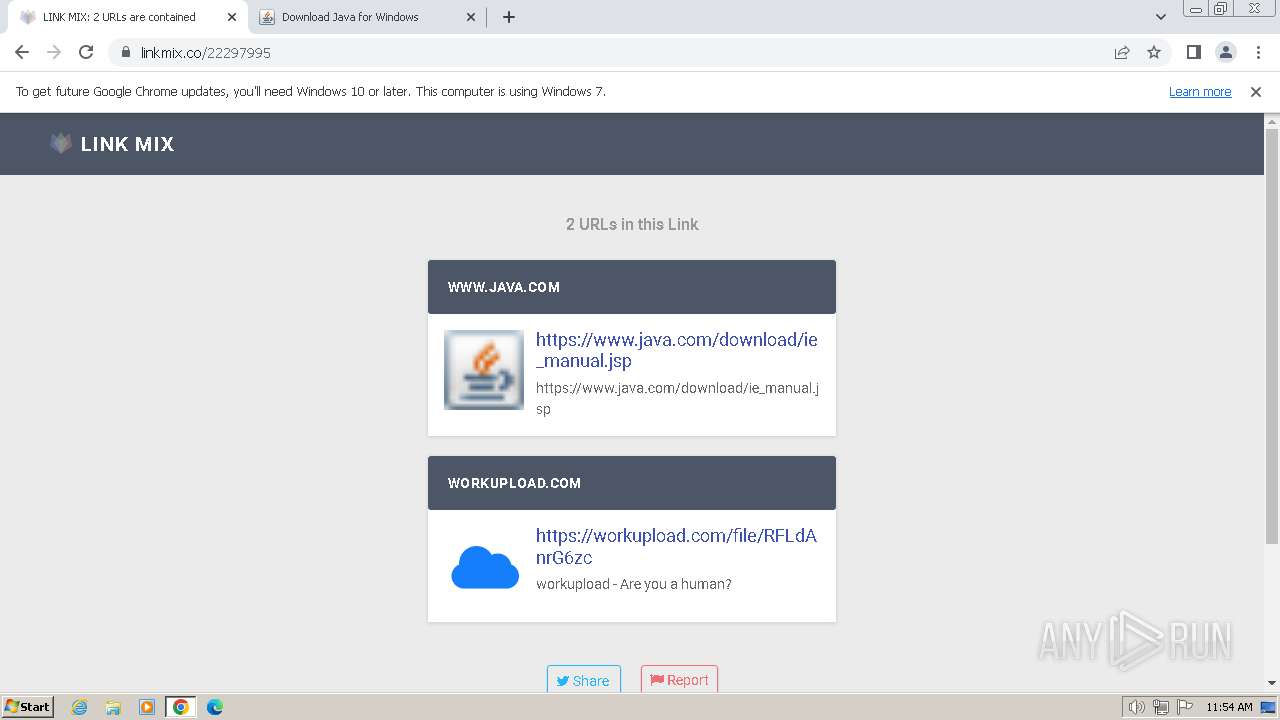Click the Java logo thumbnail
1280x720 pixels.
[484, 370]
